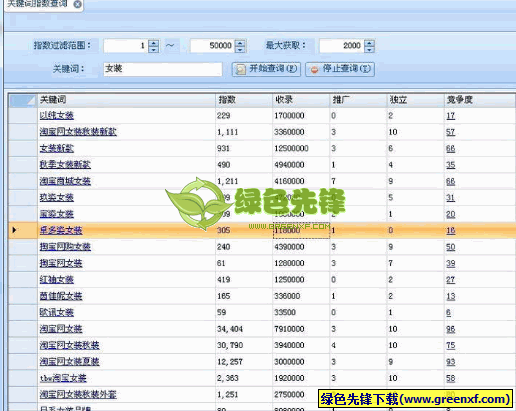Open competition link 39
The image size is (516, 411).
point(451,263)
